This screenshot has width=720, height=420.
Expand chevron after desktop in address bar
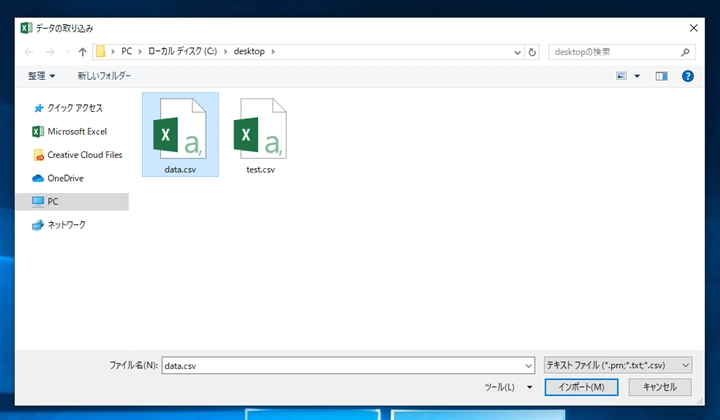click(x=273, y=51)
